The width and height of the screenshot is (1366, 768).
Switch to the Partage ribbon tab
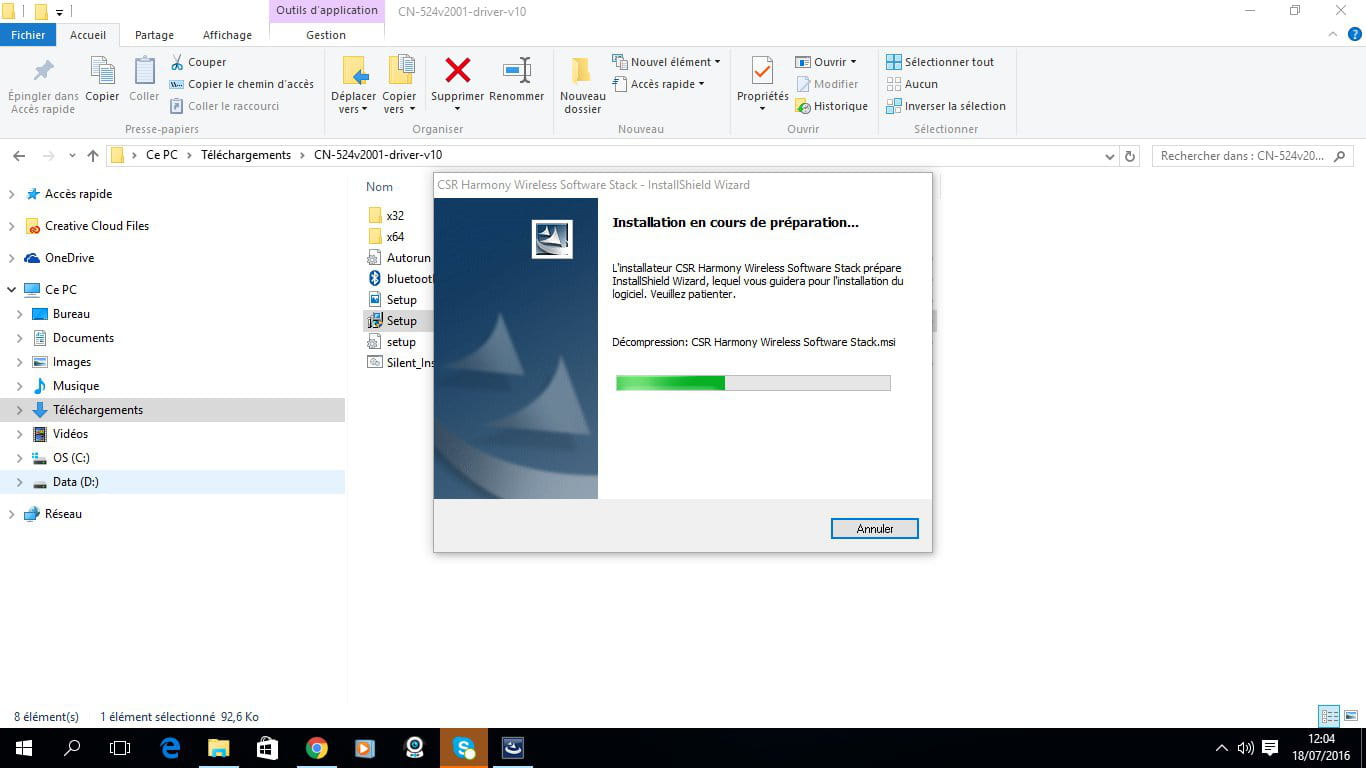pos(154,35)
